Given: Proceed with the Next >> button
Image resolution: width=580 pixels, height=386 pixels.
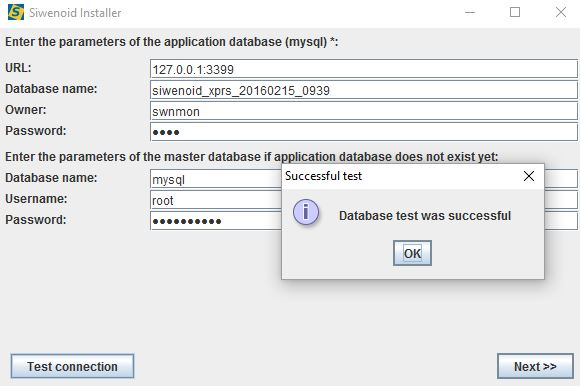Looking at the screenshot, I should click(535, 366).
